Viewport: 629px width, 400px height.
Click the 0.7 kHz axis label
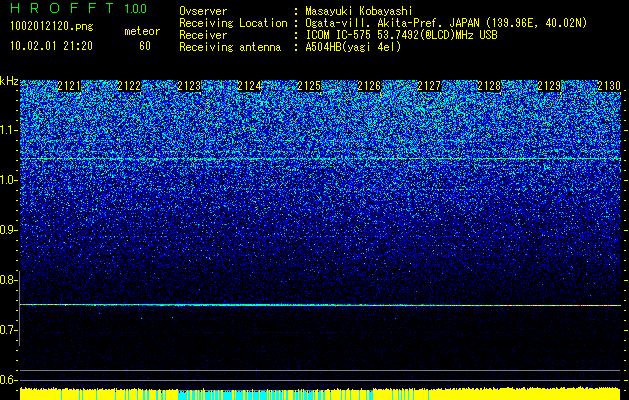[8, 330]
